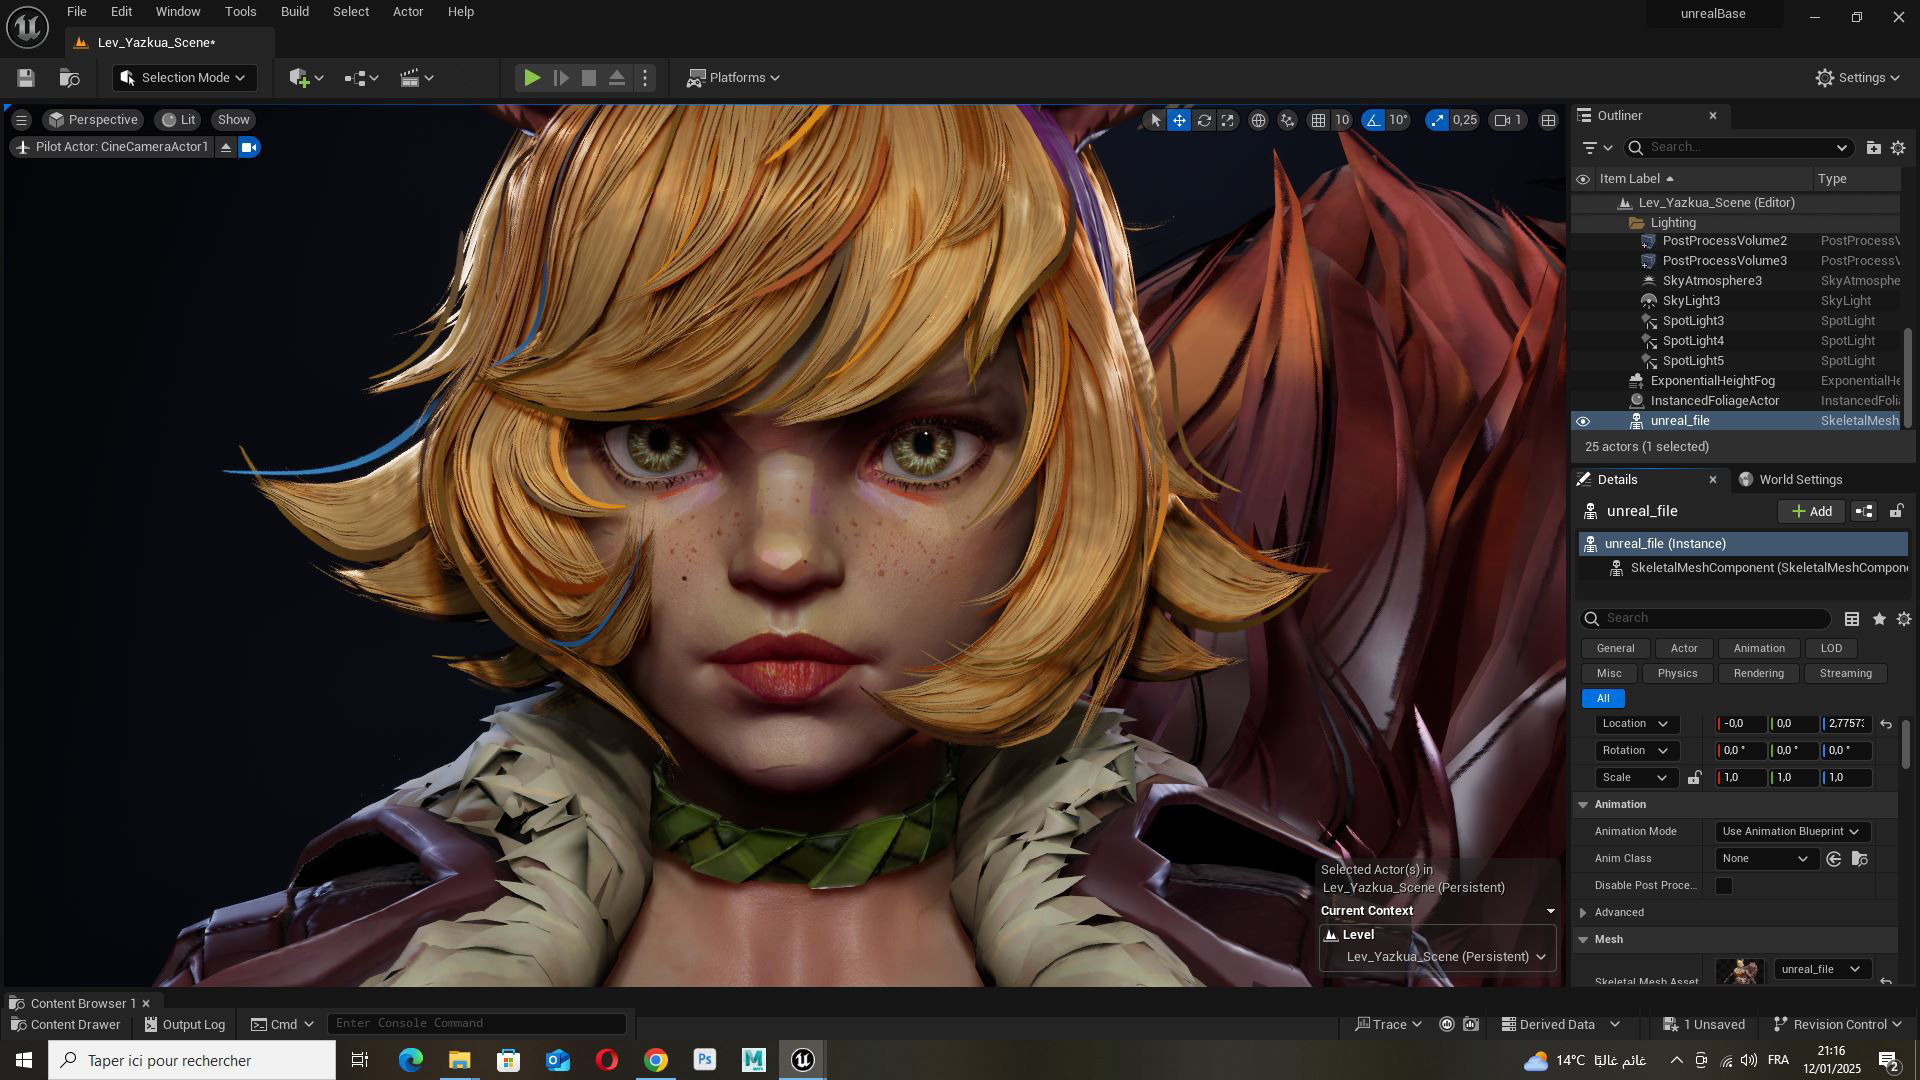Open camera speed setting
The width and height of the screenshot is (1920, 1080).
(1508, 120)
